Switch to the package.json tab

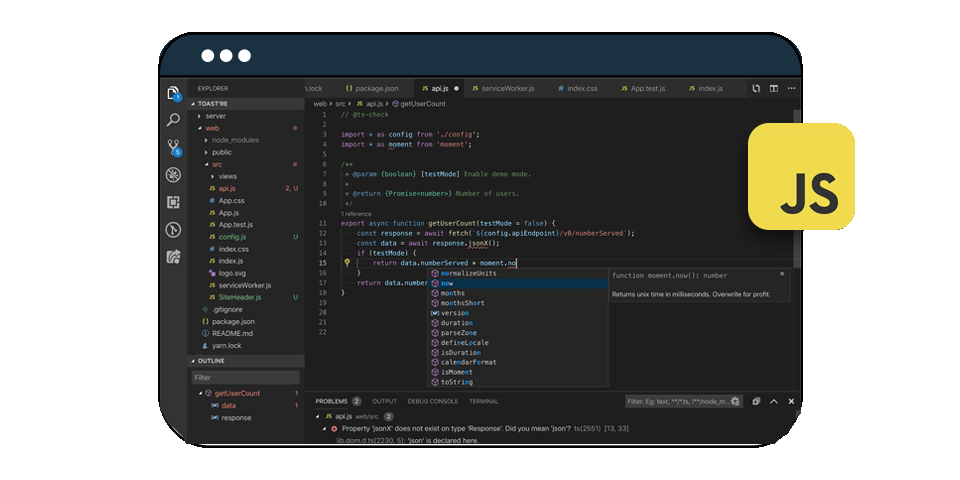click(372, 89)
